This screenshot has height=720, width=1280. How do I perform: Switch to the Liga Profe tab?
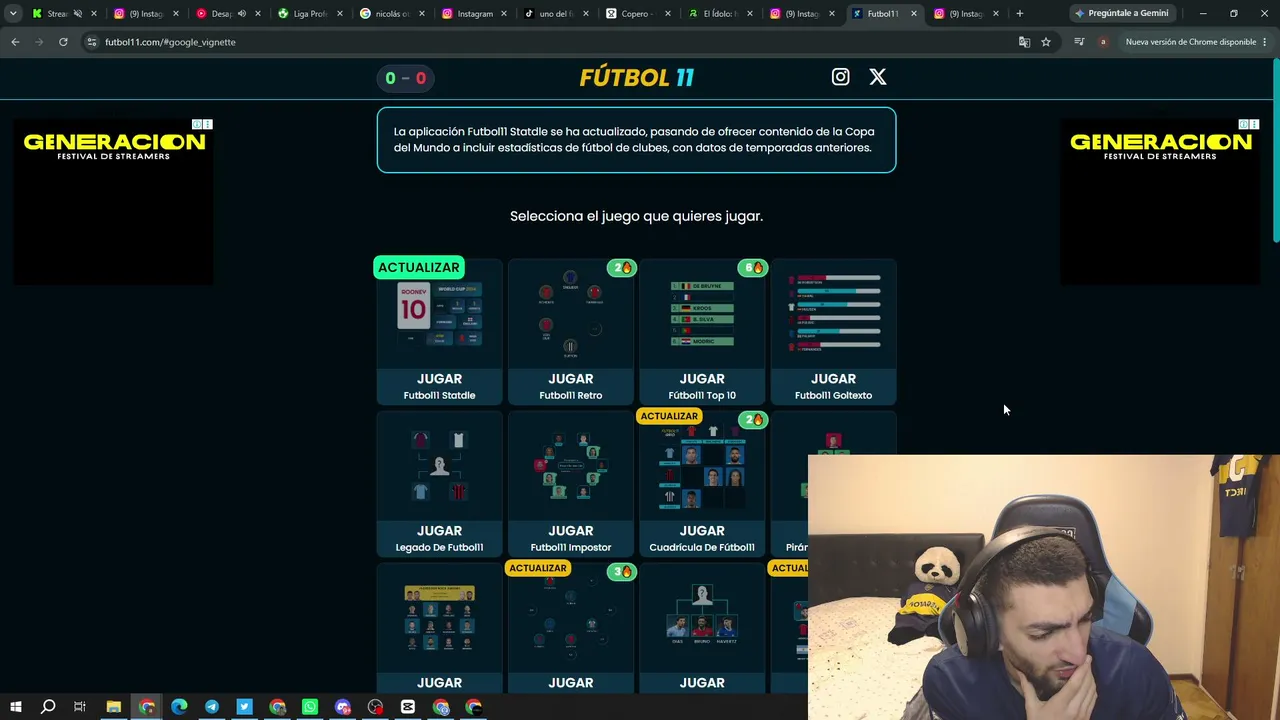[x=310, y=13]
